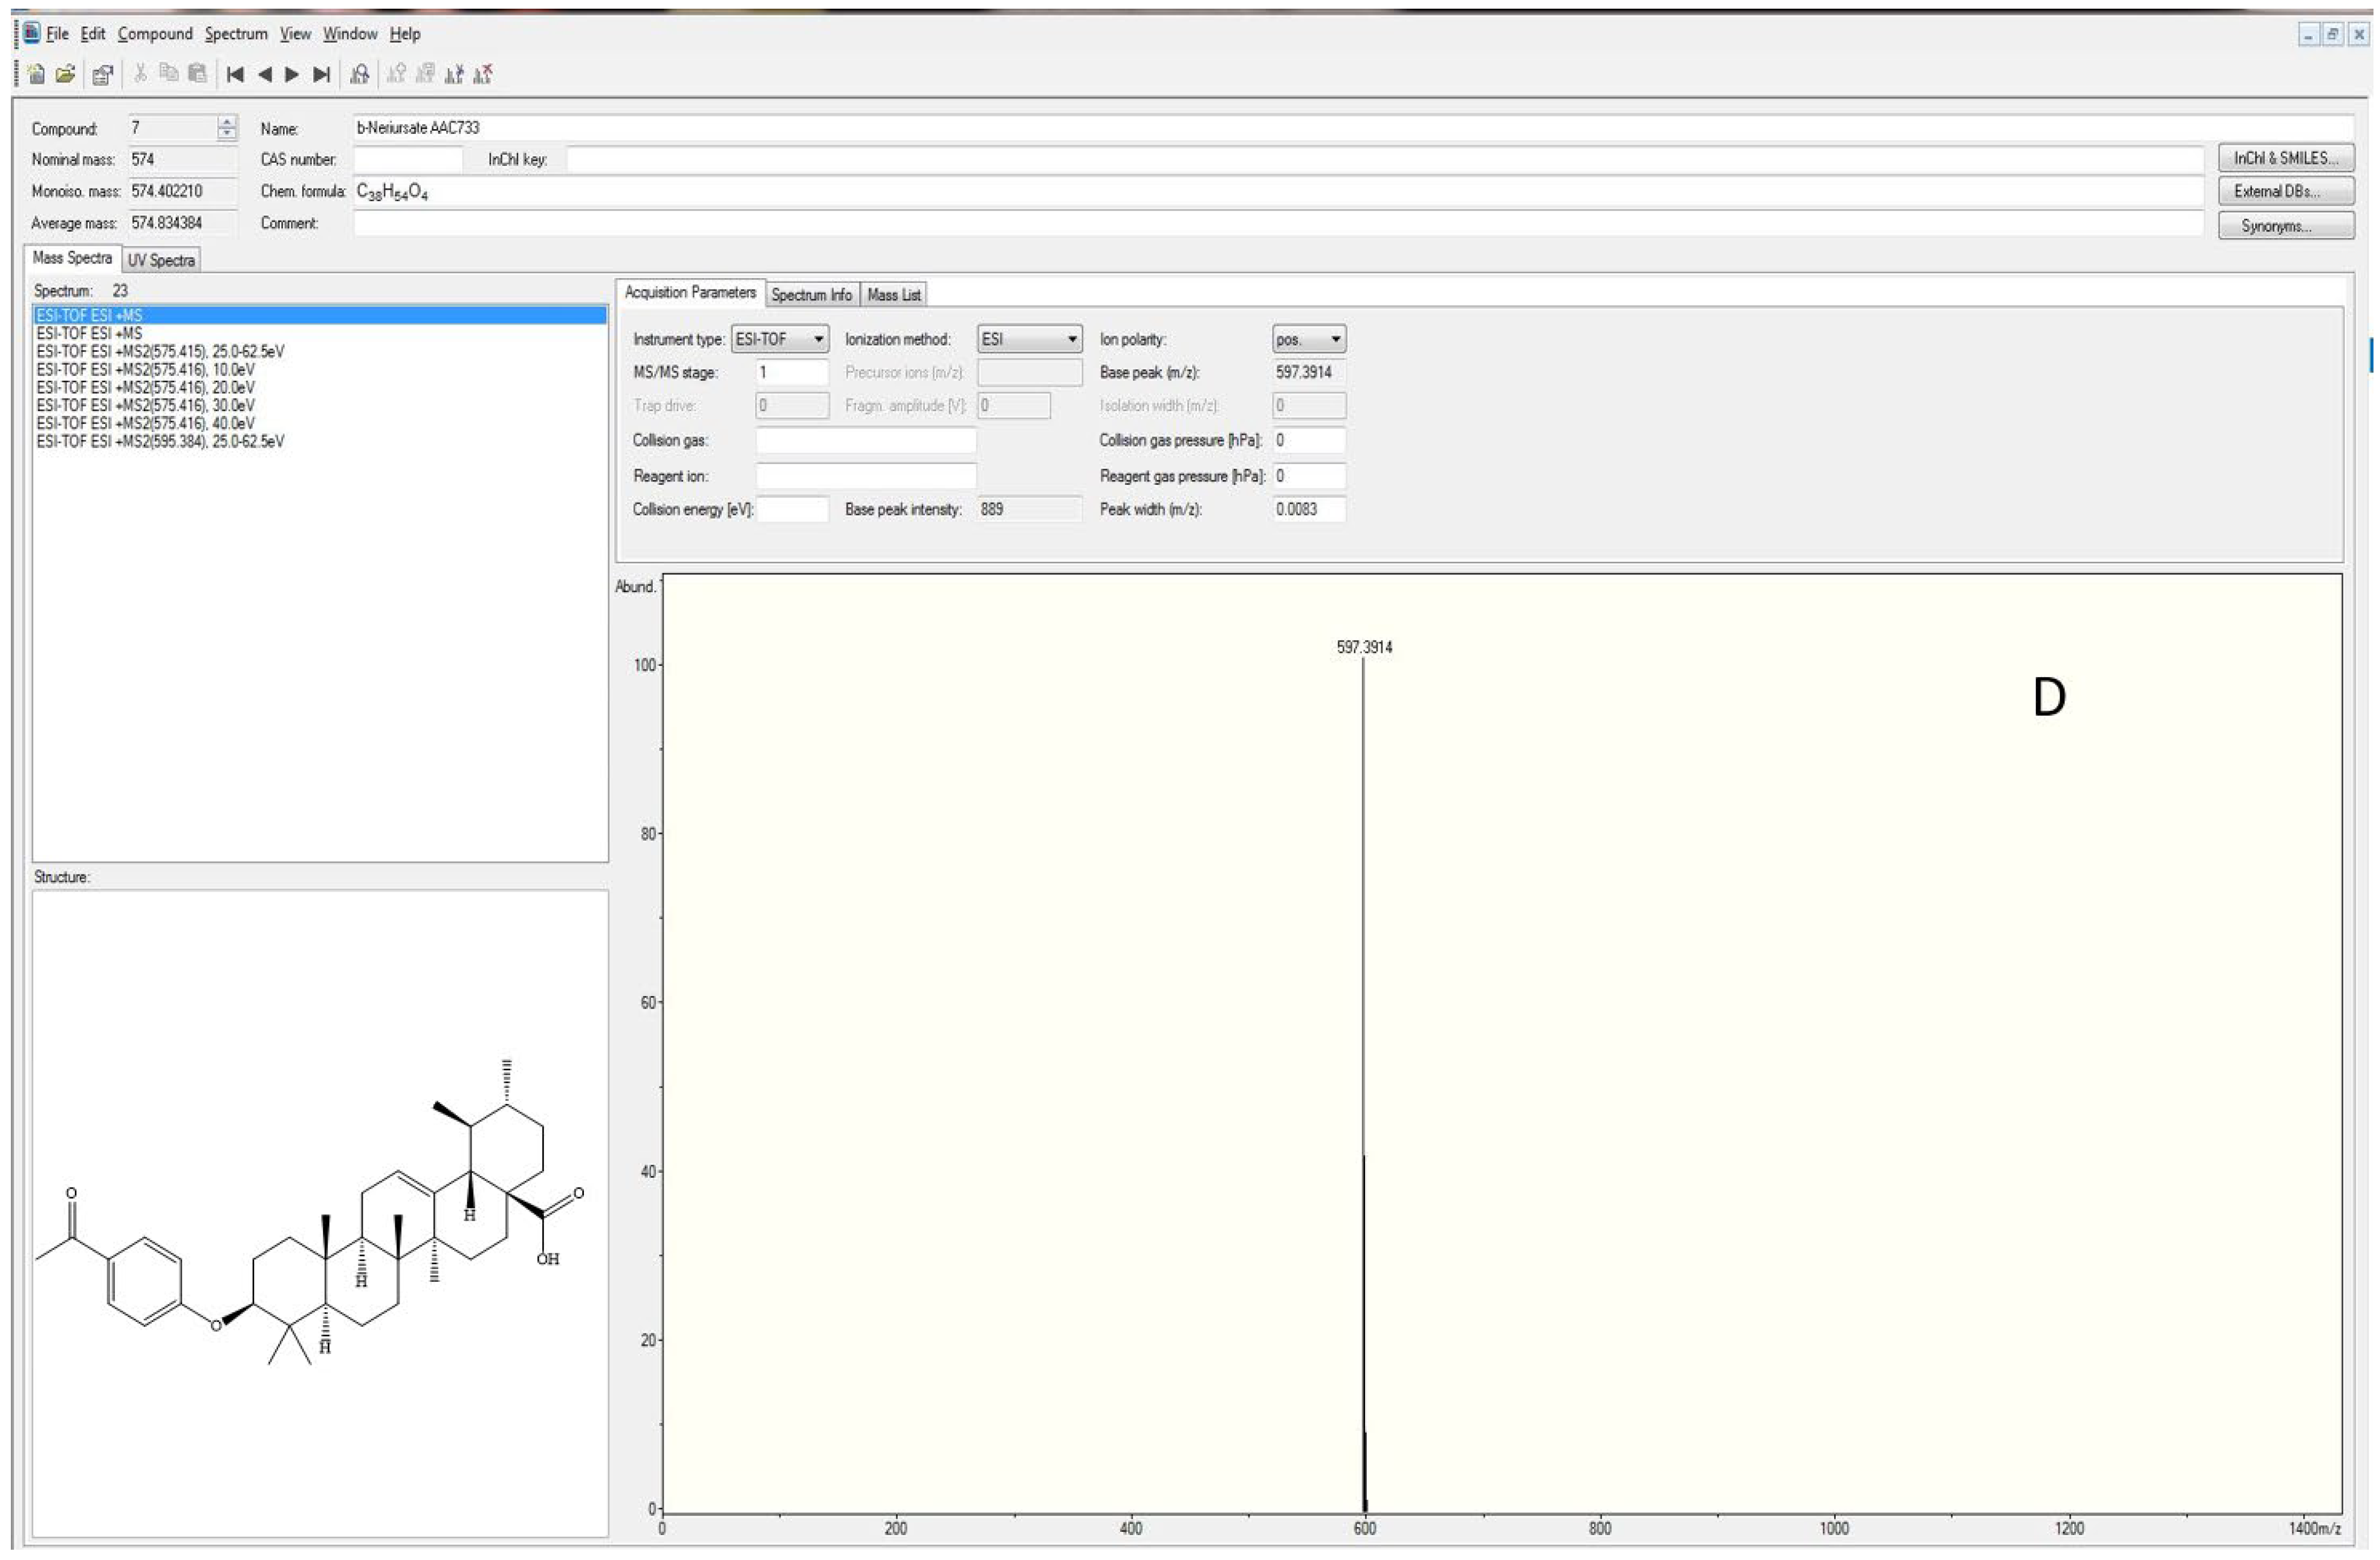Click the open folder toolbar icon
Viewport: 2380px width, 1560px height.
click(x=66, y=74)
